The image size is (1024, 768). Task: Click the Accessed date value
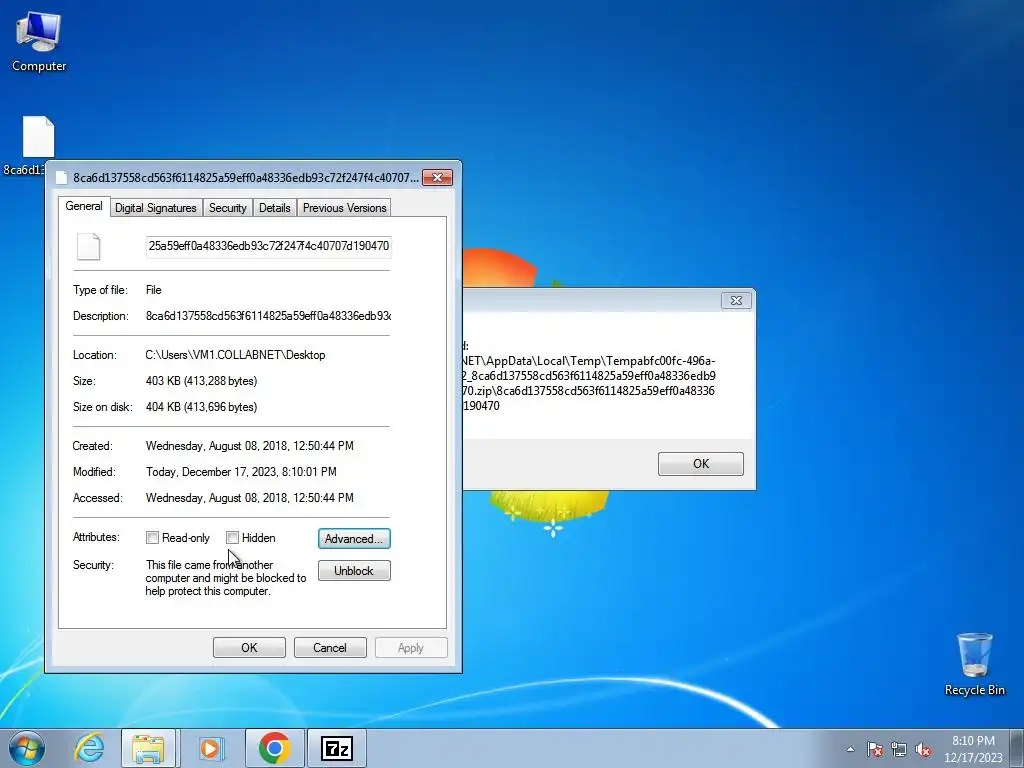[249, 498]
